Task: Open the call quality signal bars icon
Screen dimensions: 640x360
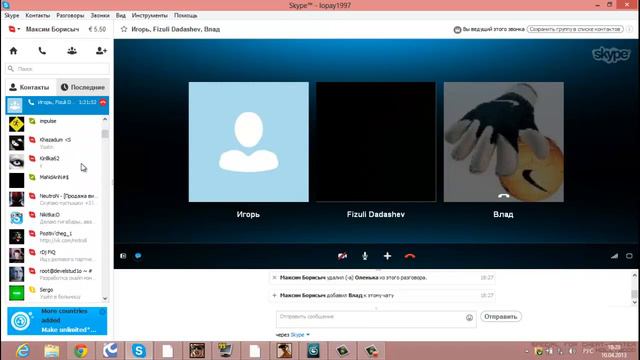Action: coord(614,256)
